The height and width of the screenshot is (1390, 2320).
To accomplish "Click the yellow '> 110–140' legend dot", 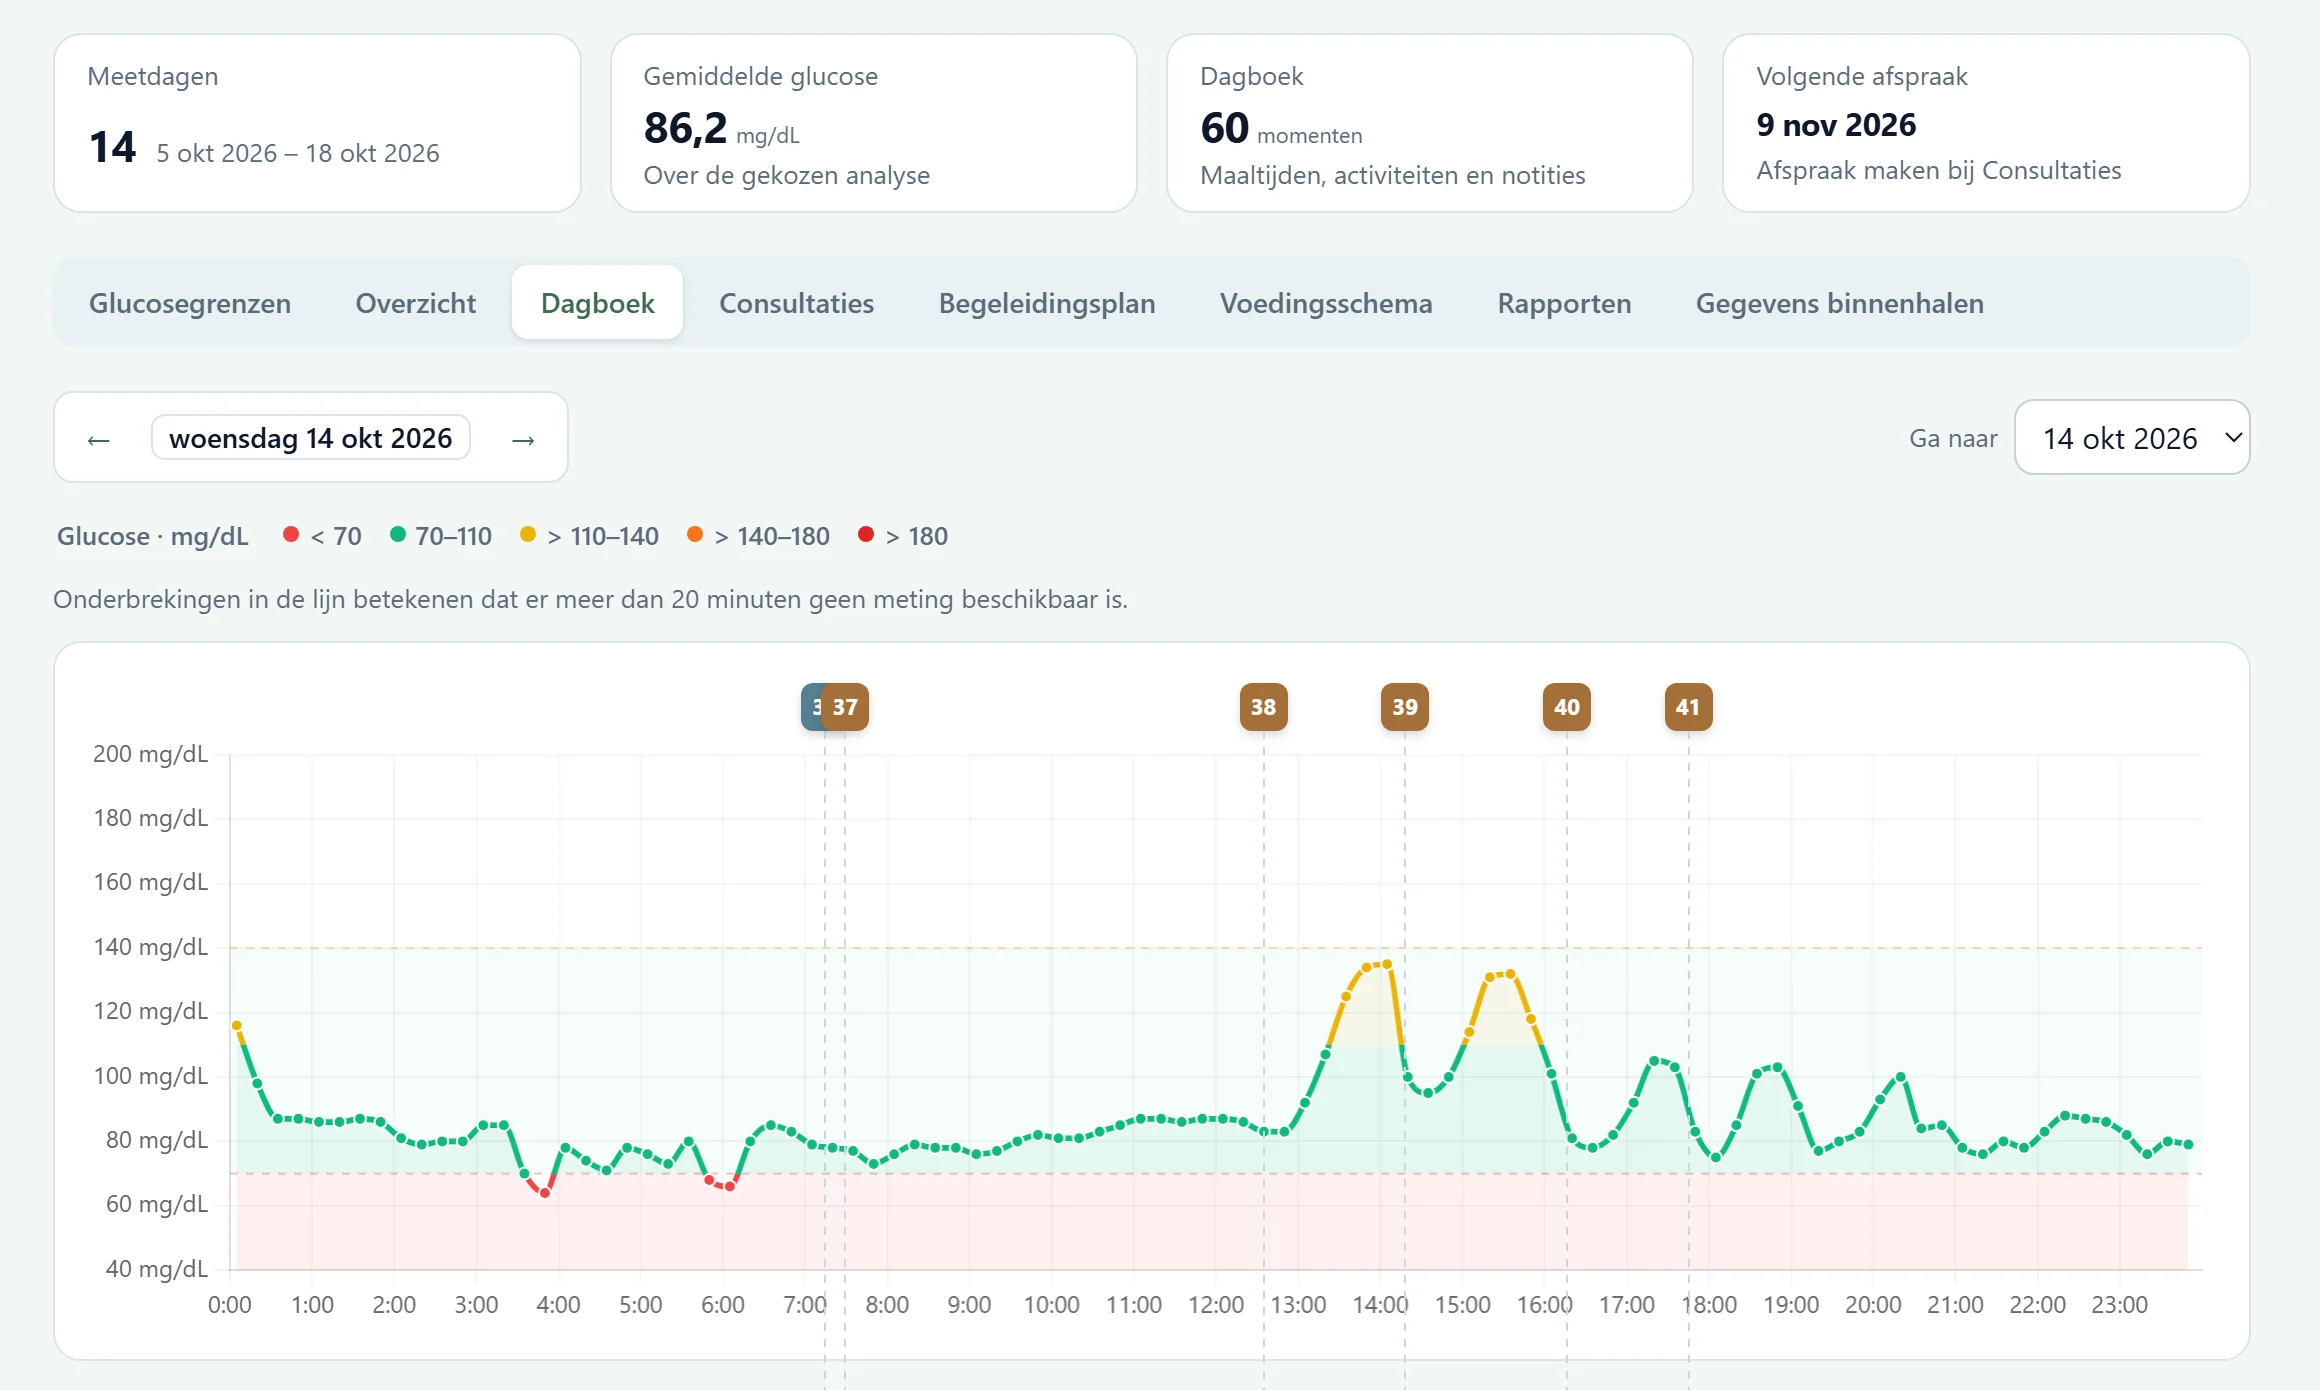I will [528, 535].
